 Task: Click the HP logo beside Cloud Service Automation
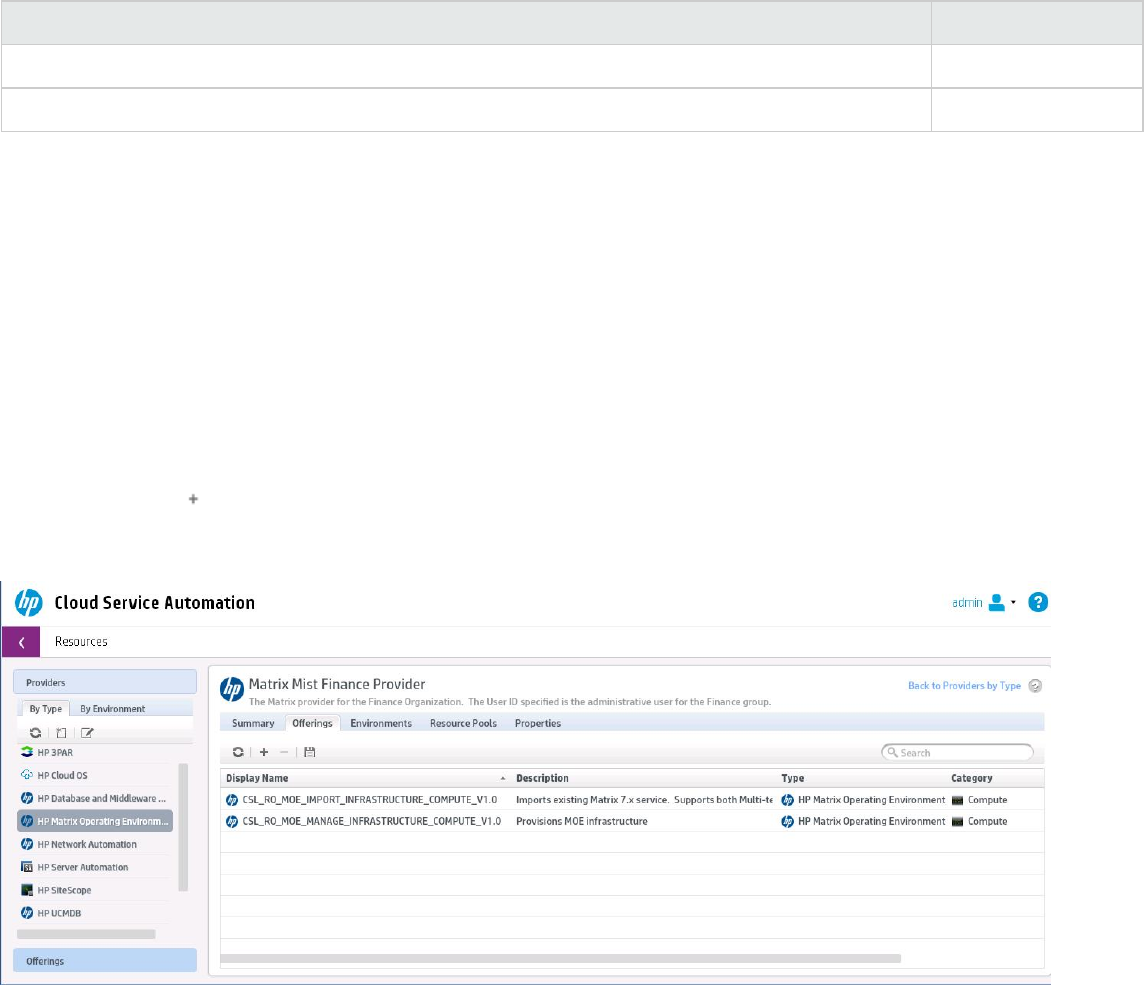28,603
